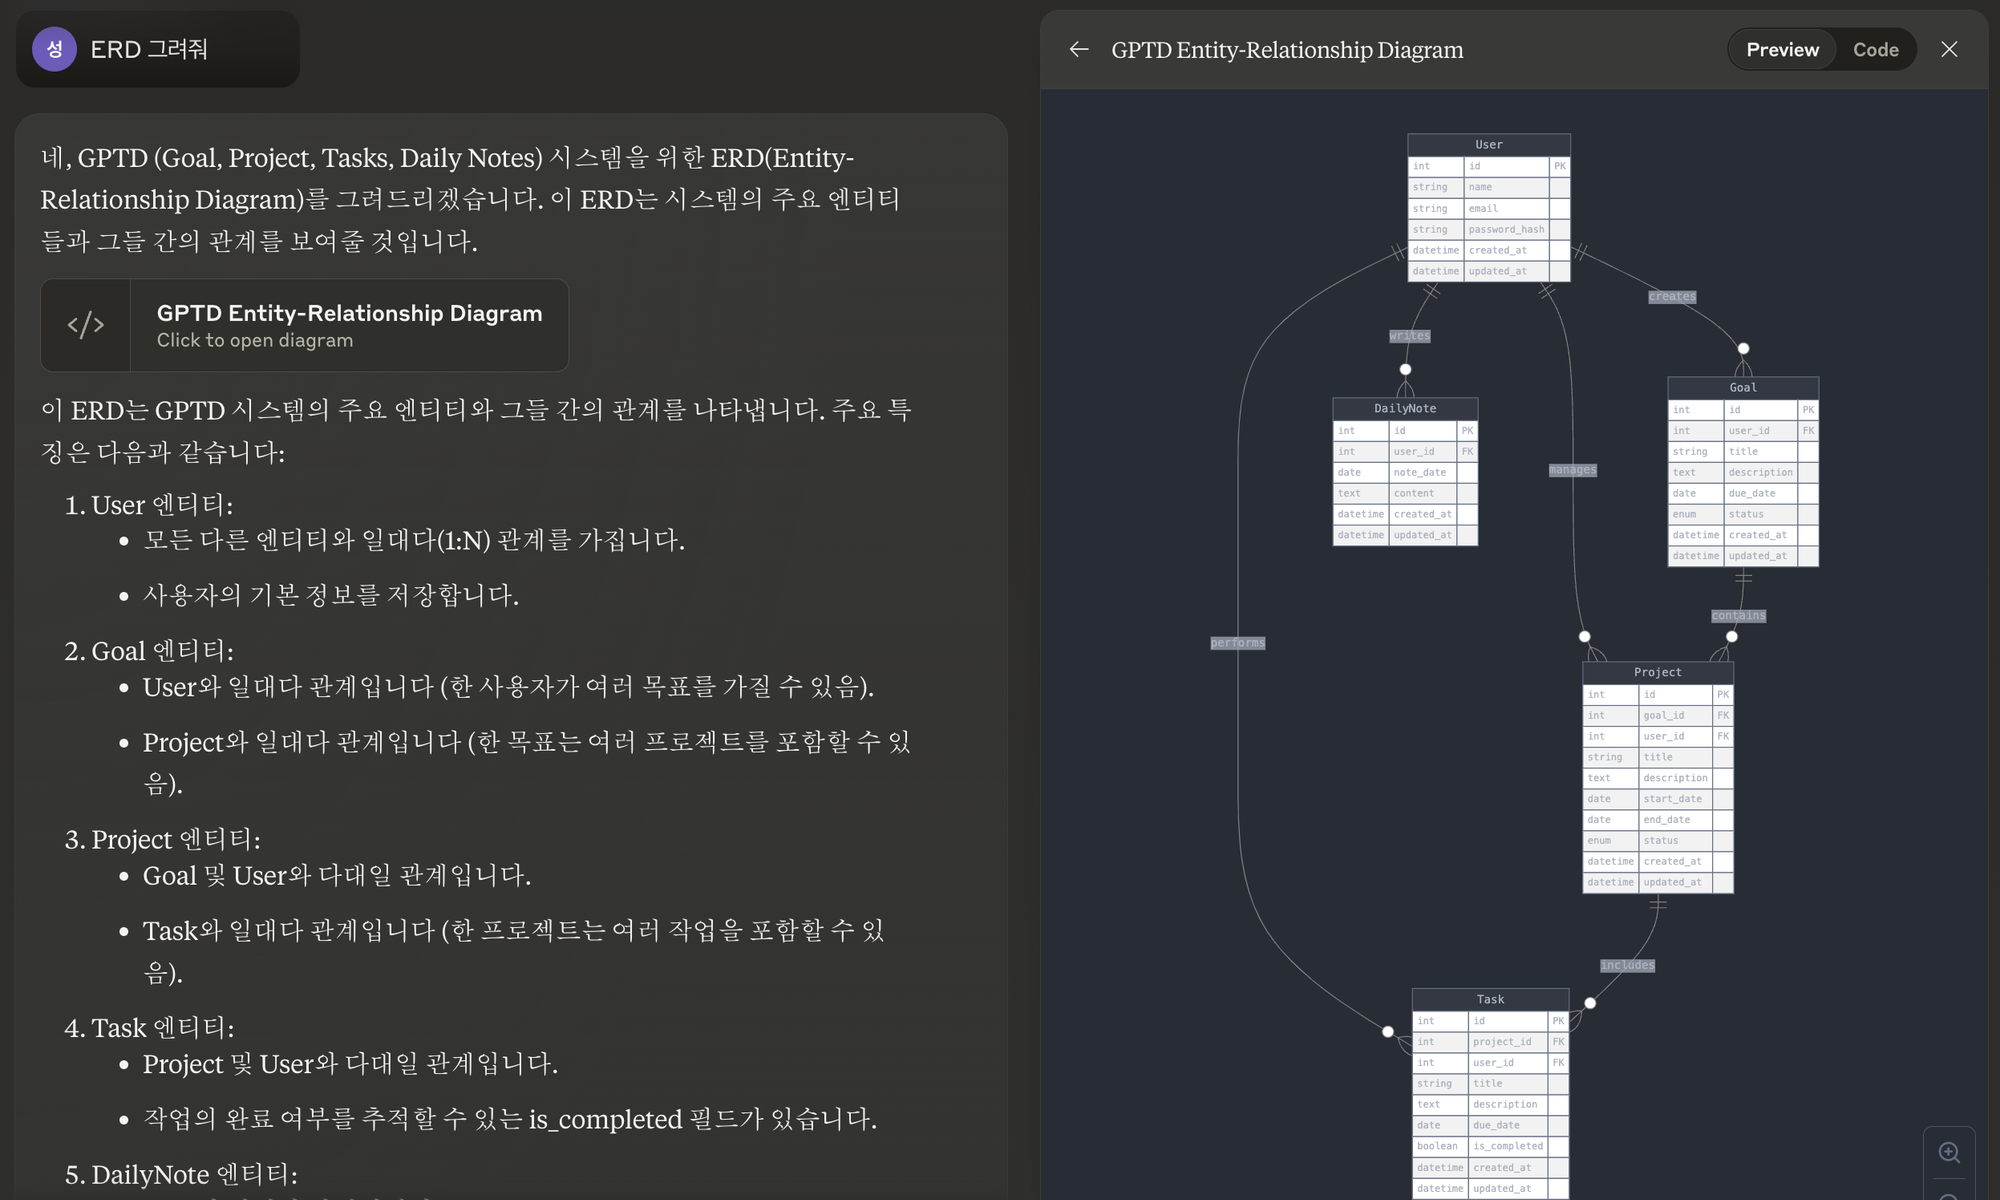Screen dimensions: 2000x1200
Task: Select the Task entity header
Action: click(1490, 999)
